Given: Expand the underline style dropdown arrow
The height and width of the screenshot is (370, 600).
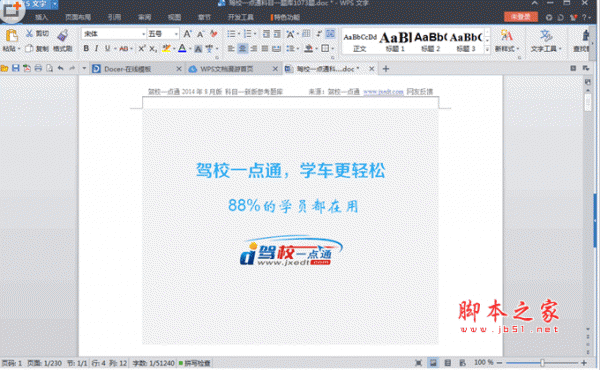Looking at the screenshot, I should tap(114, 49).
